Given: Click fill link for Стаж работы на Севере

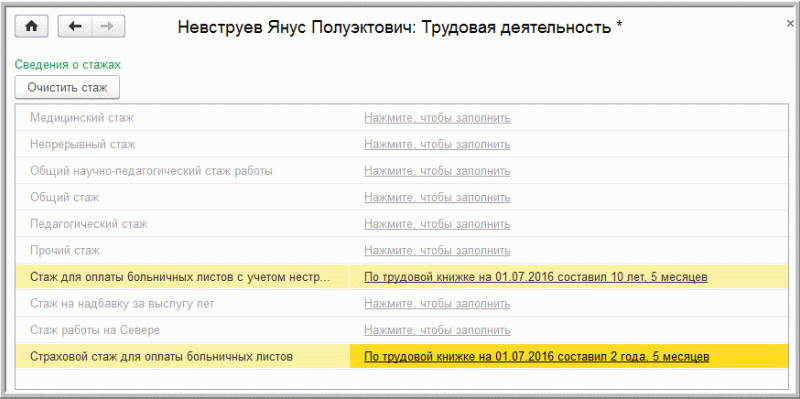Looking at the screenshot, I should pyautogui.click(x=437, y=330).
